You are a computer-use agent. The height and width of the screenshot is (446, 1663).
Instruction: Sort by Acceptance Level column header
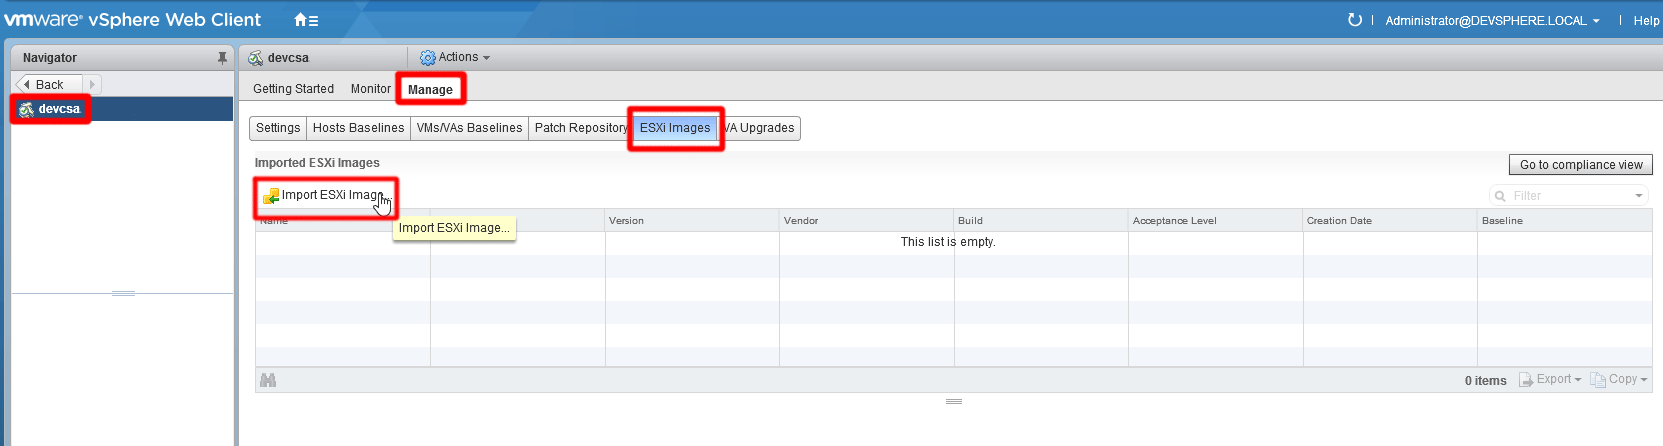1216,221
